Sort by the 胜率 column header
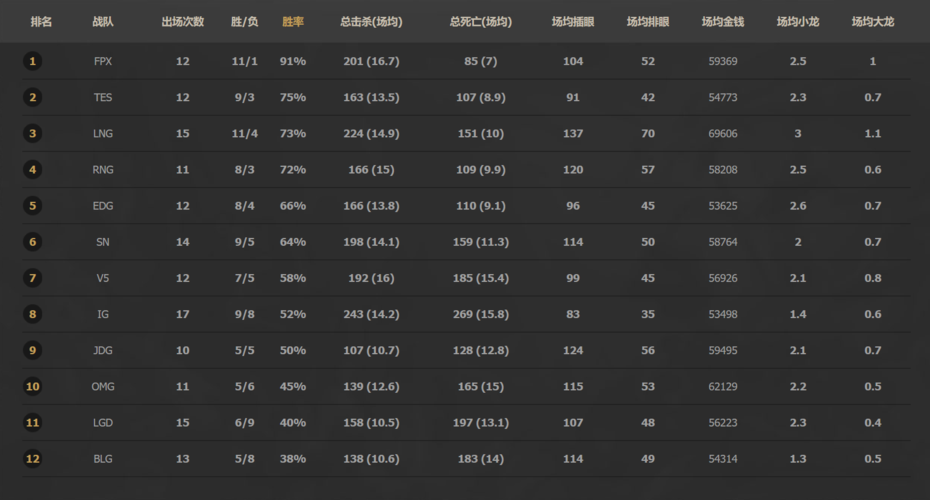Image resolution: width=930 pixels, height=500 pixels. coord(293,22)
